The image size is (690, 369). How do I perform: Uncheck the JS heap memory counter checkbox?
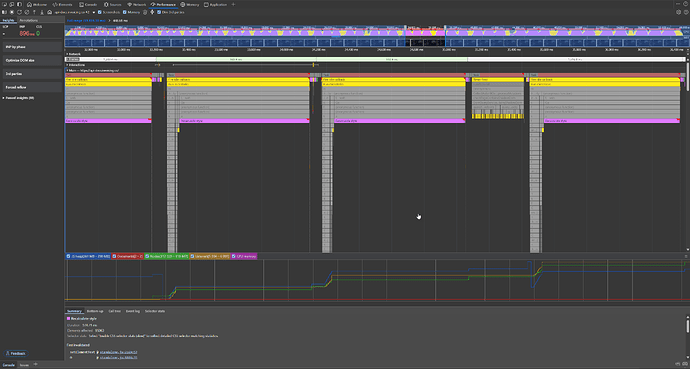tap(68, 256)
